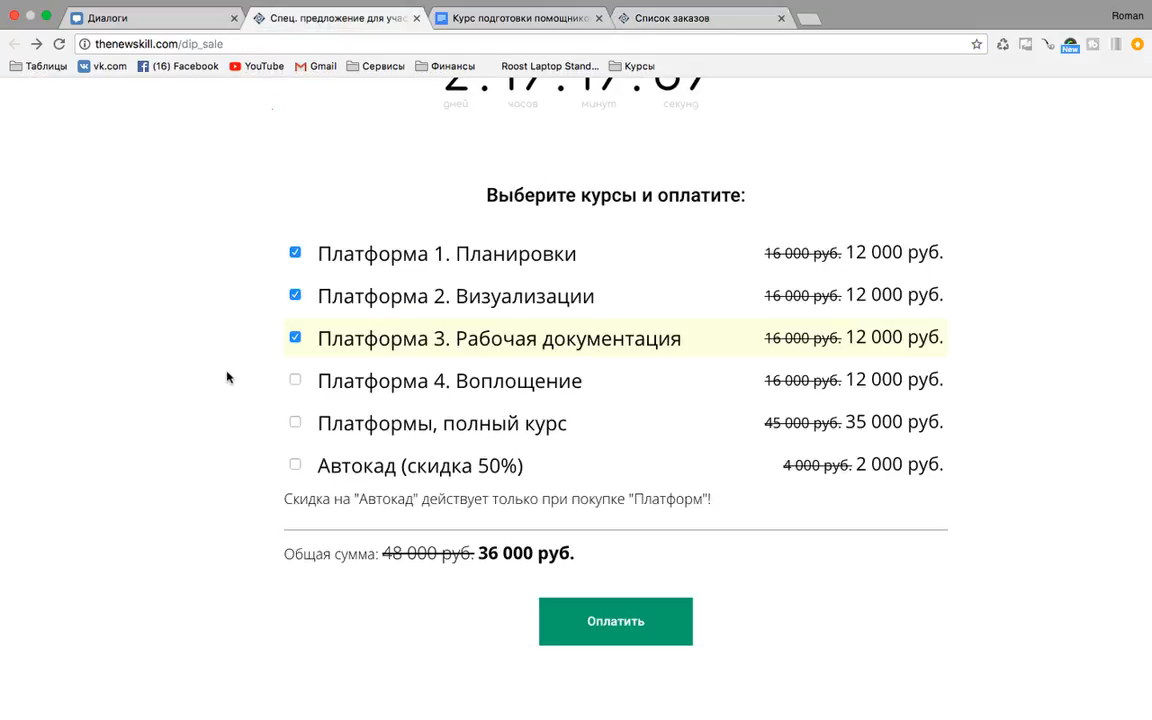This screenshot has width=1152, height=720.
Task: Click the browser forward arrow
Action: [37, 44]
